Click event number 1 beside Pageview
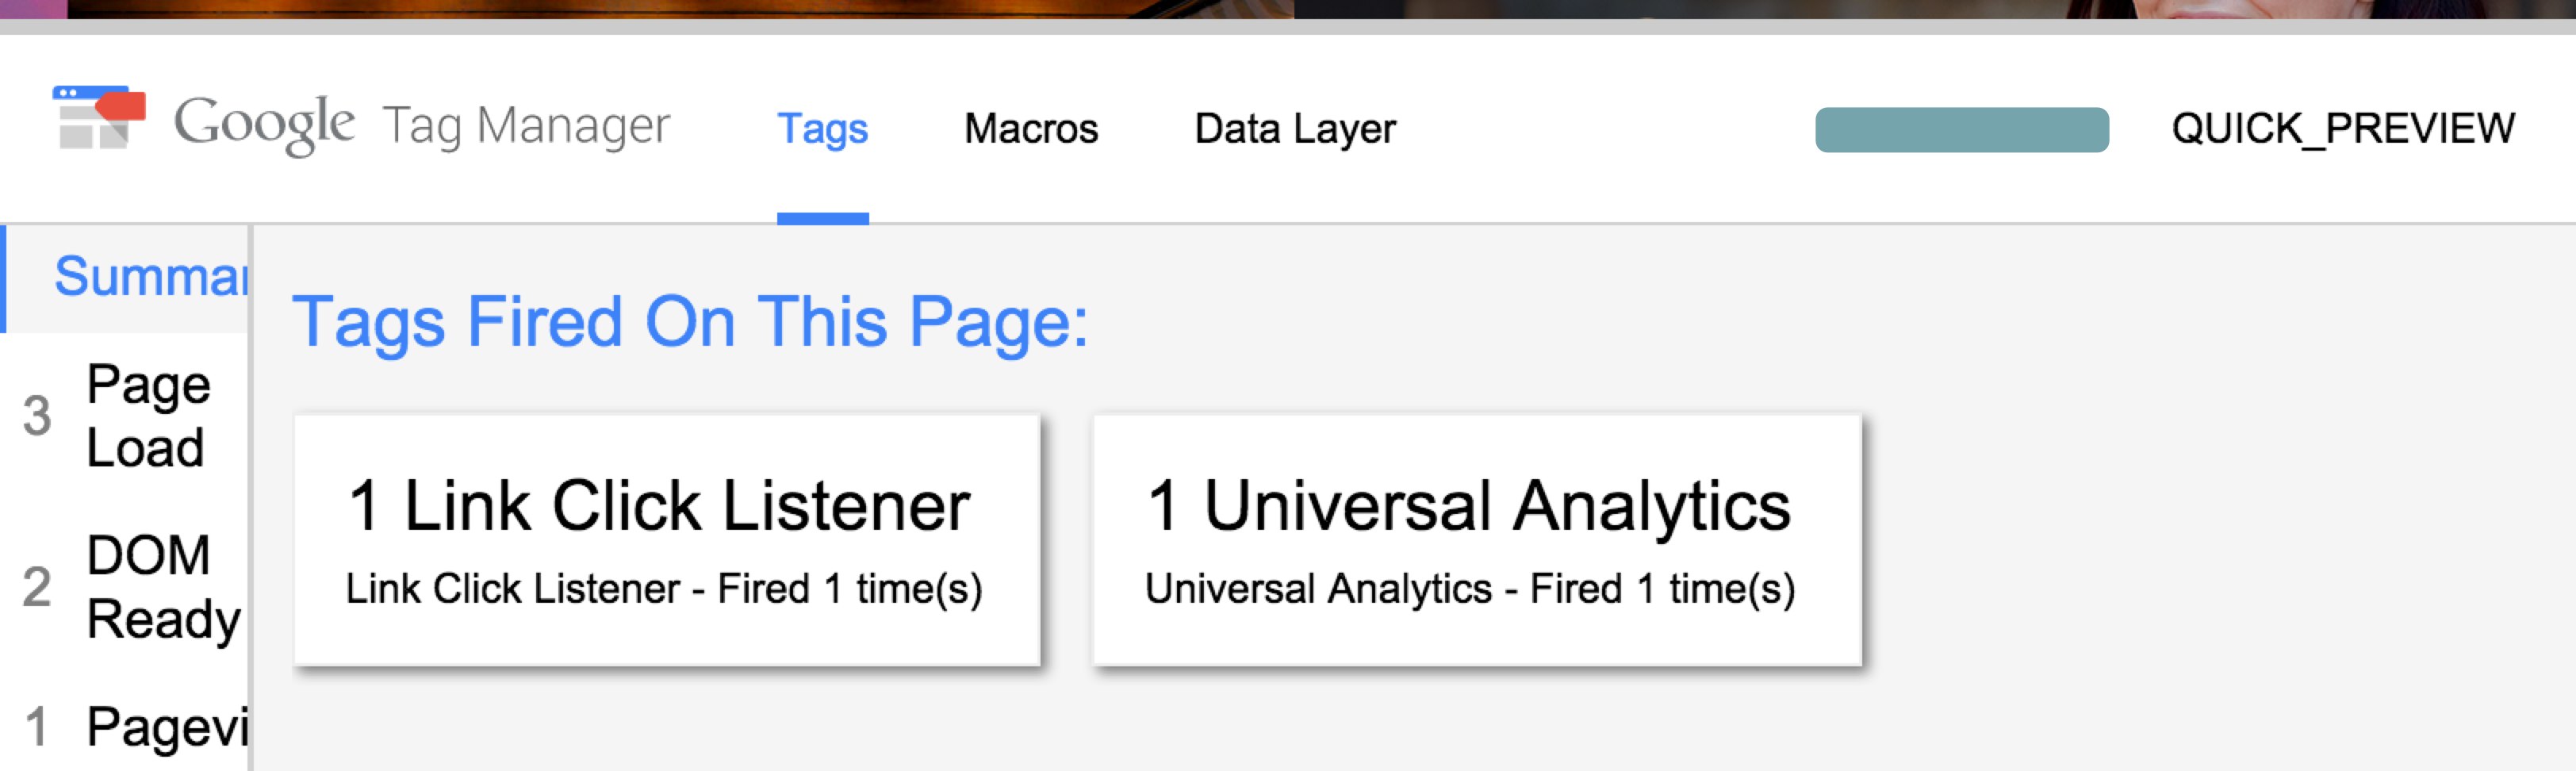Viewport: 2576px width, 771px height. 37,727
